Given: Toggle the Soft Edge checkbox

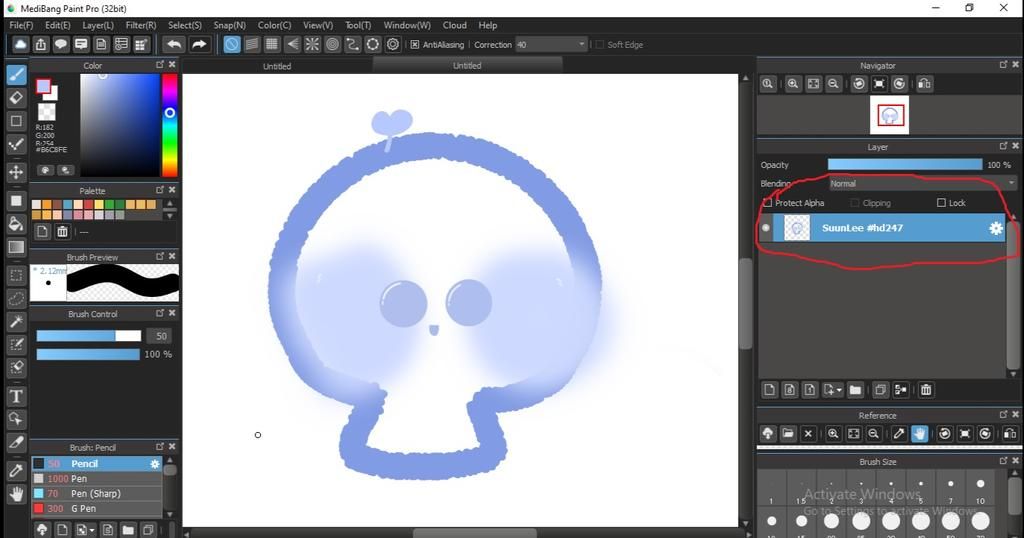Looking at the screenshot, I should point(600,44).
